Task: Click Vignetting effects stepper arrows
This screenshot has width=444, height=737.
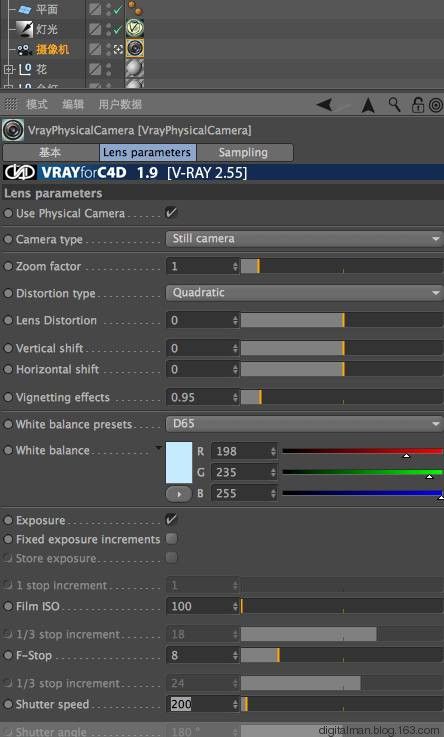Action: tap(235, 398)
